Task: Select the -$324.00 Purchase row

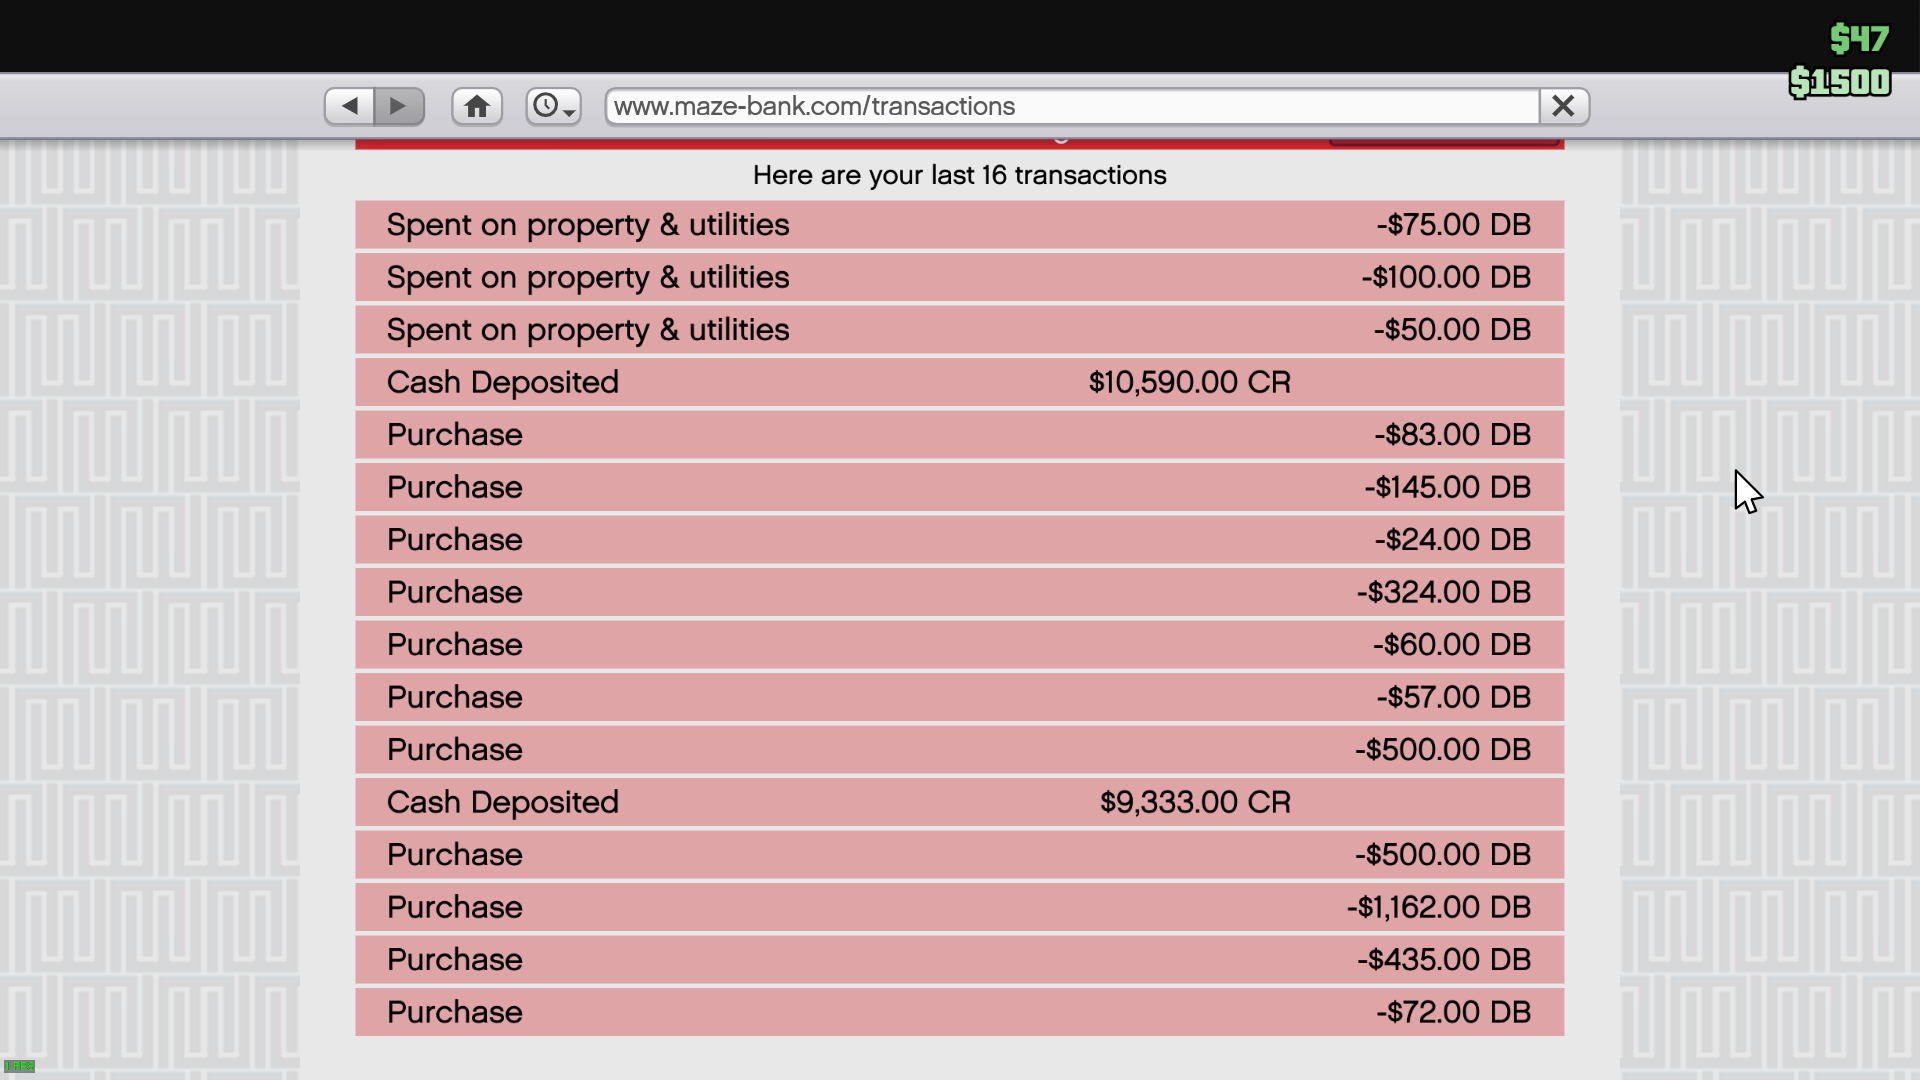Action: (x=959, y=592)
